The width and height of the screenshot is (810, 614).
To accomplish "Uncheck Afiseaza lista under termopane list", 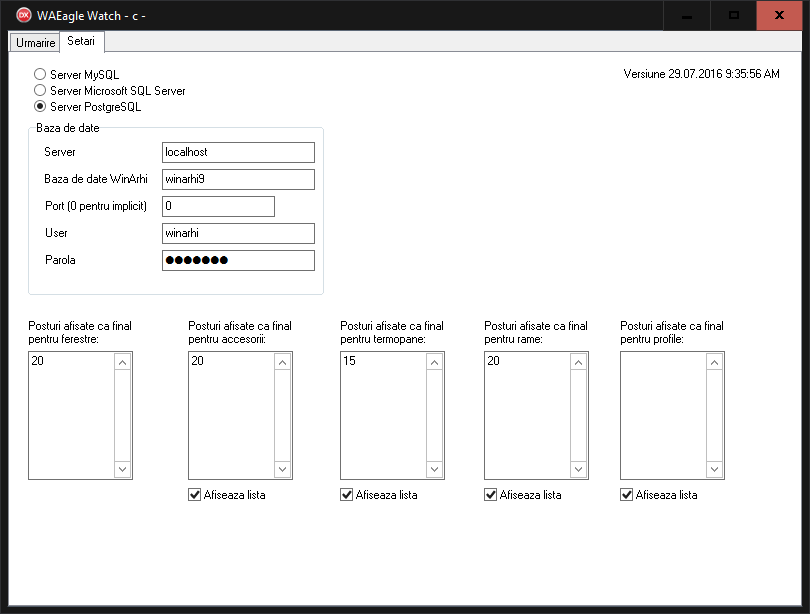I will (x=347, y=495).
